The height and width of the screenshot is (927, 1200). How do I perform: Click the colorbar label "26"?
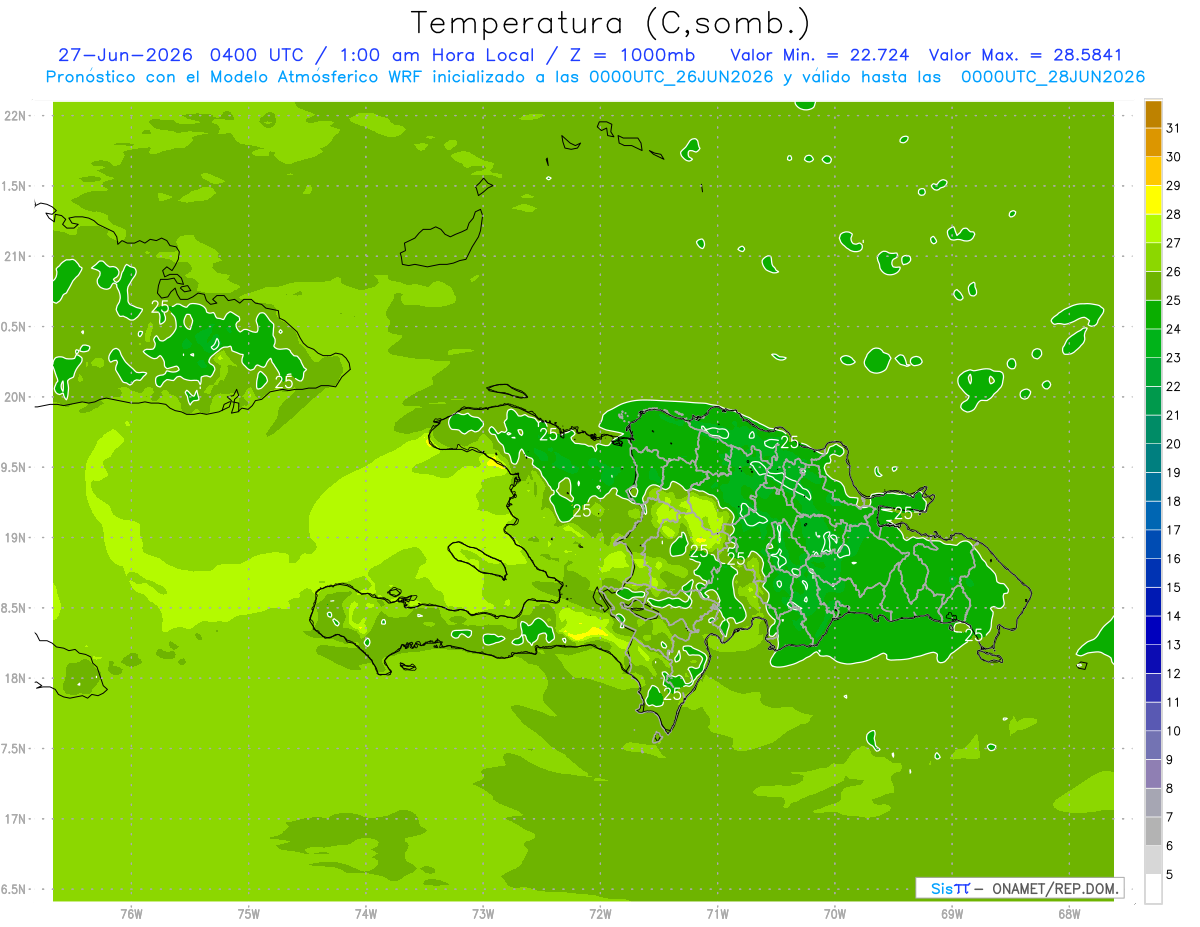click(1173, 272)
